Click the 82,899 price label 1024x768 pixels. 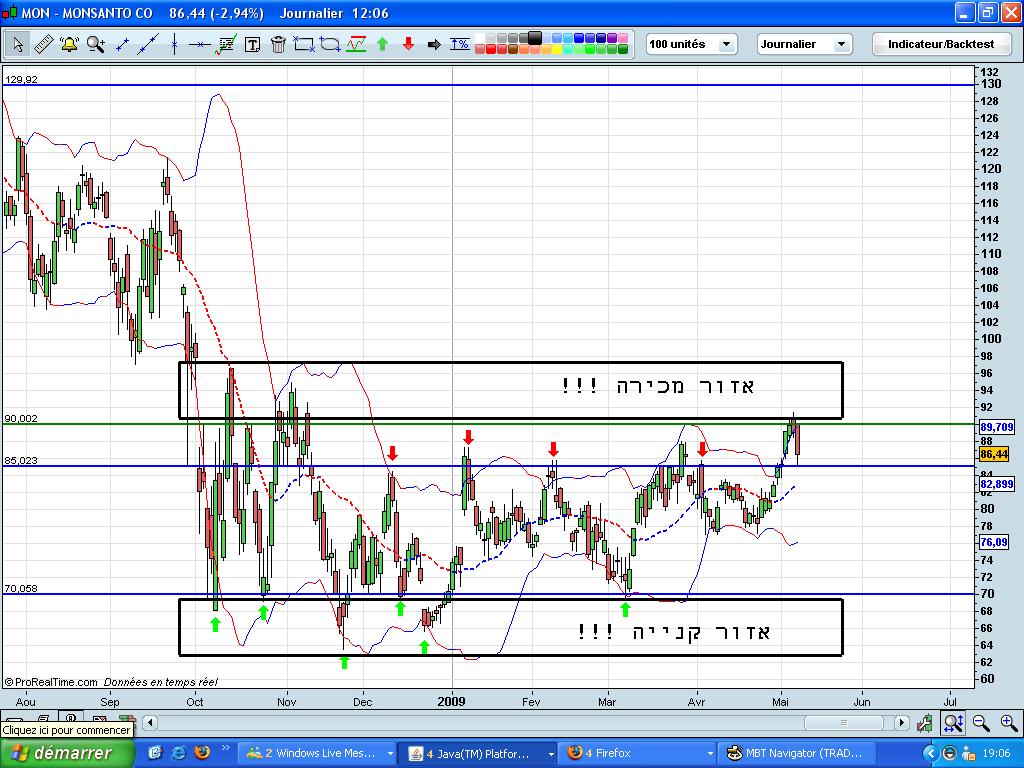pyautogui.click(x=997, y=484)
